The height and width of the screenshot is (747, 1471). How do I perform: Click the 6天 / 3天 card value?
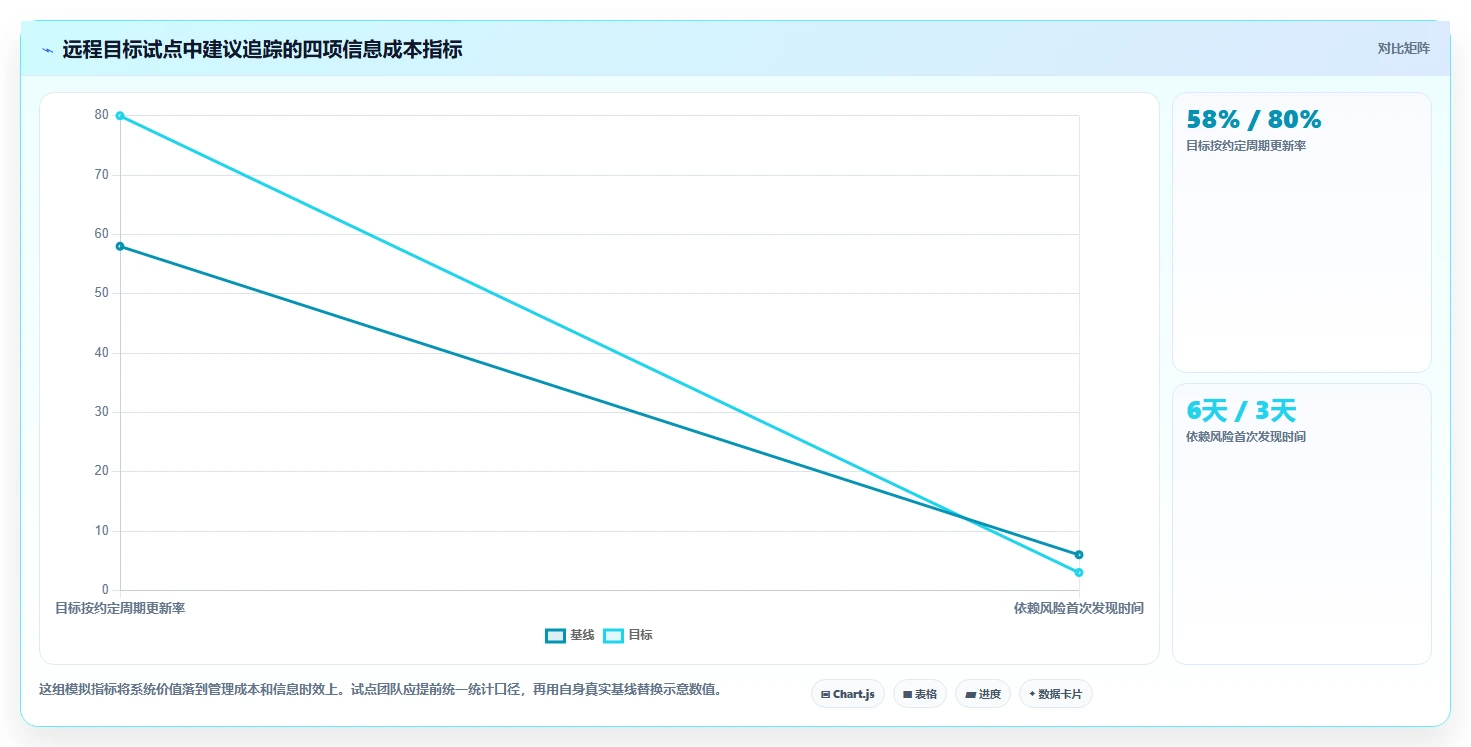pyautogui.click(x=1241, y=411)
